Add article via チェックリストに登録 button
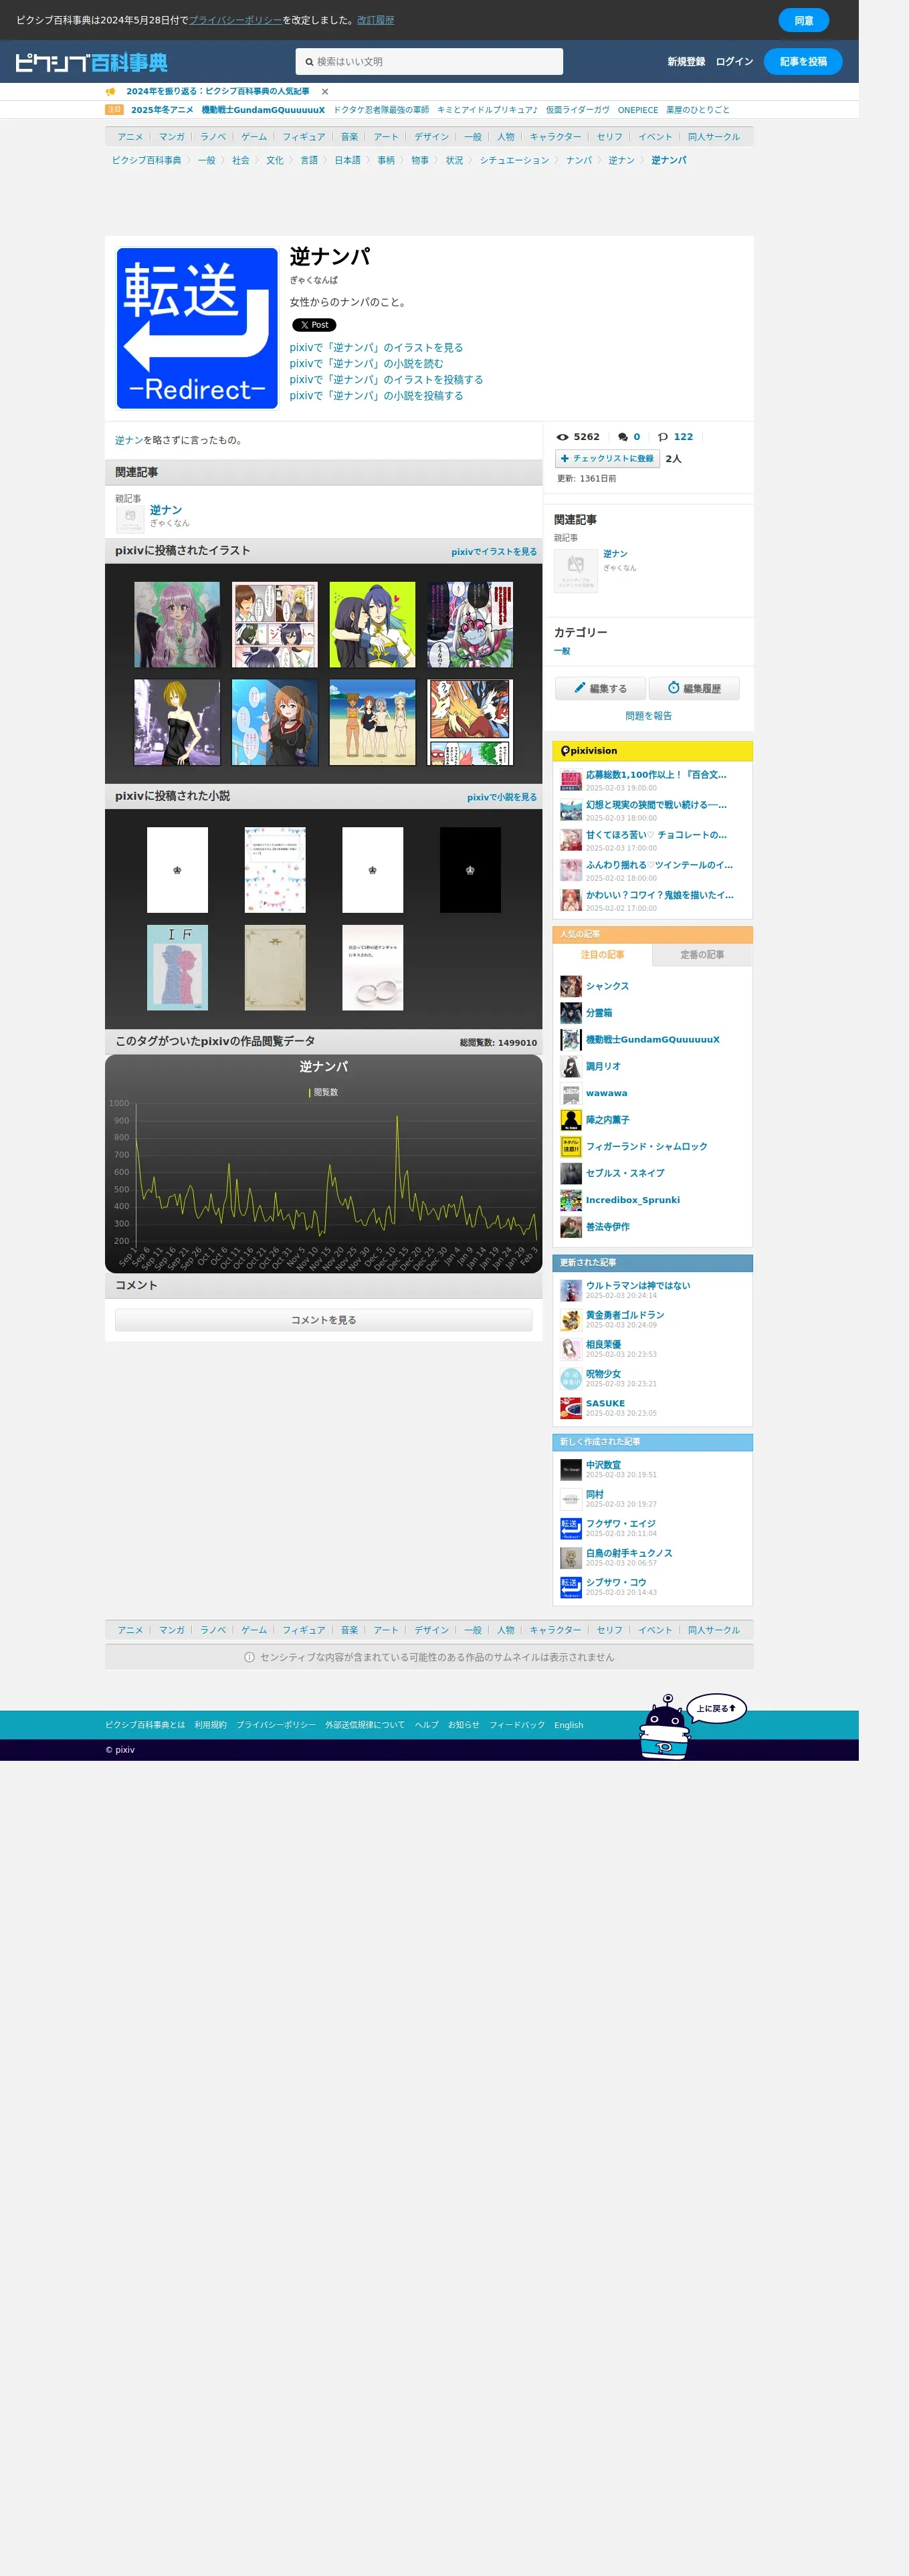Viewport: 909px width, 2576px height. [x=607, y=459]
